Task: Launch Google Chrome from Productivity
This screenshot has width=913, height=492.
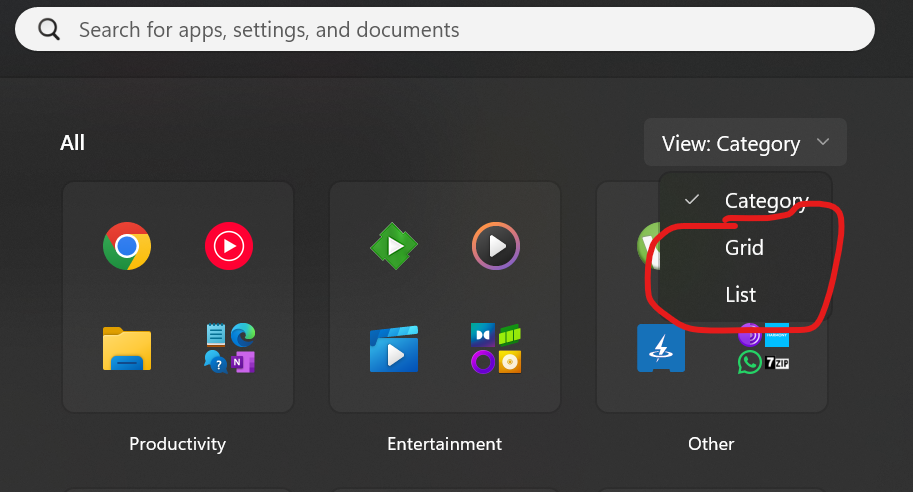Action: 127,246
